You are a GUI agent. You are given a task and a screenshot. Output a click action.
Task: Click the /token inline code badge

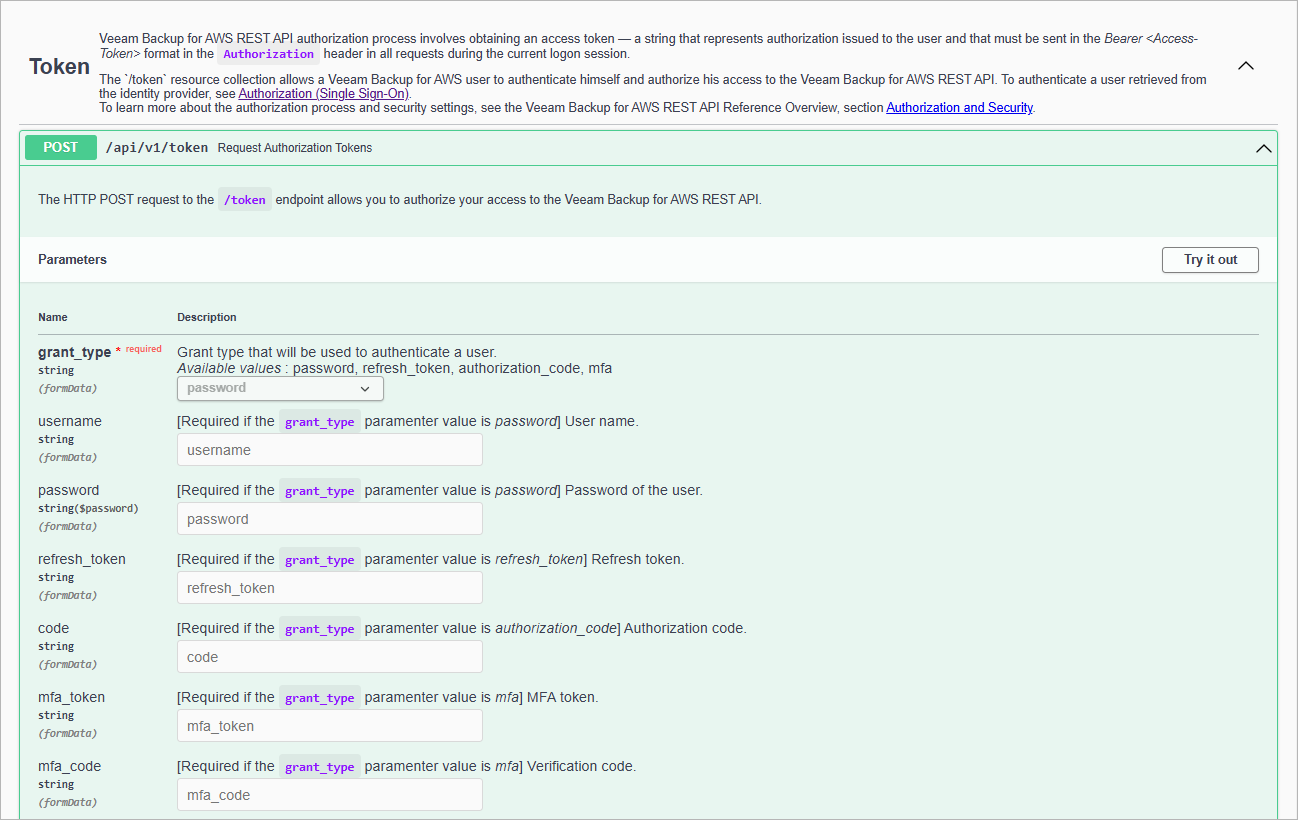point(244,199)
